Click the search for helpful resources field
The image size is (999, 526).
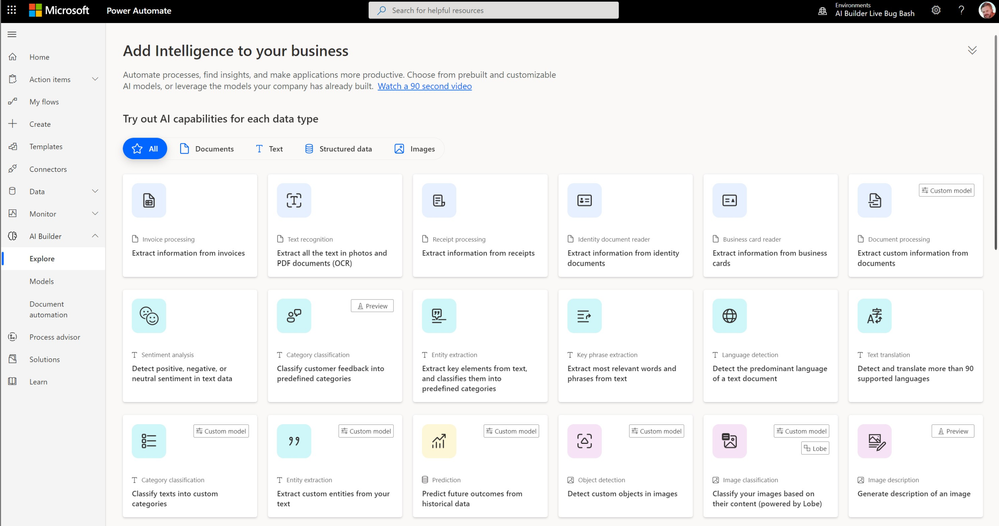pyautogui.click(x=493, y=10)
